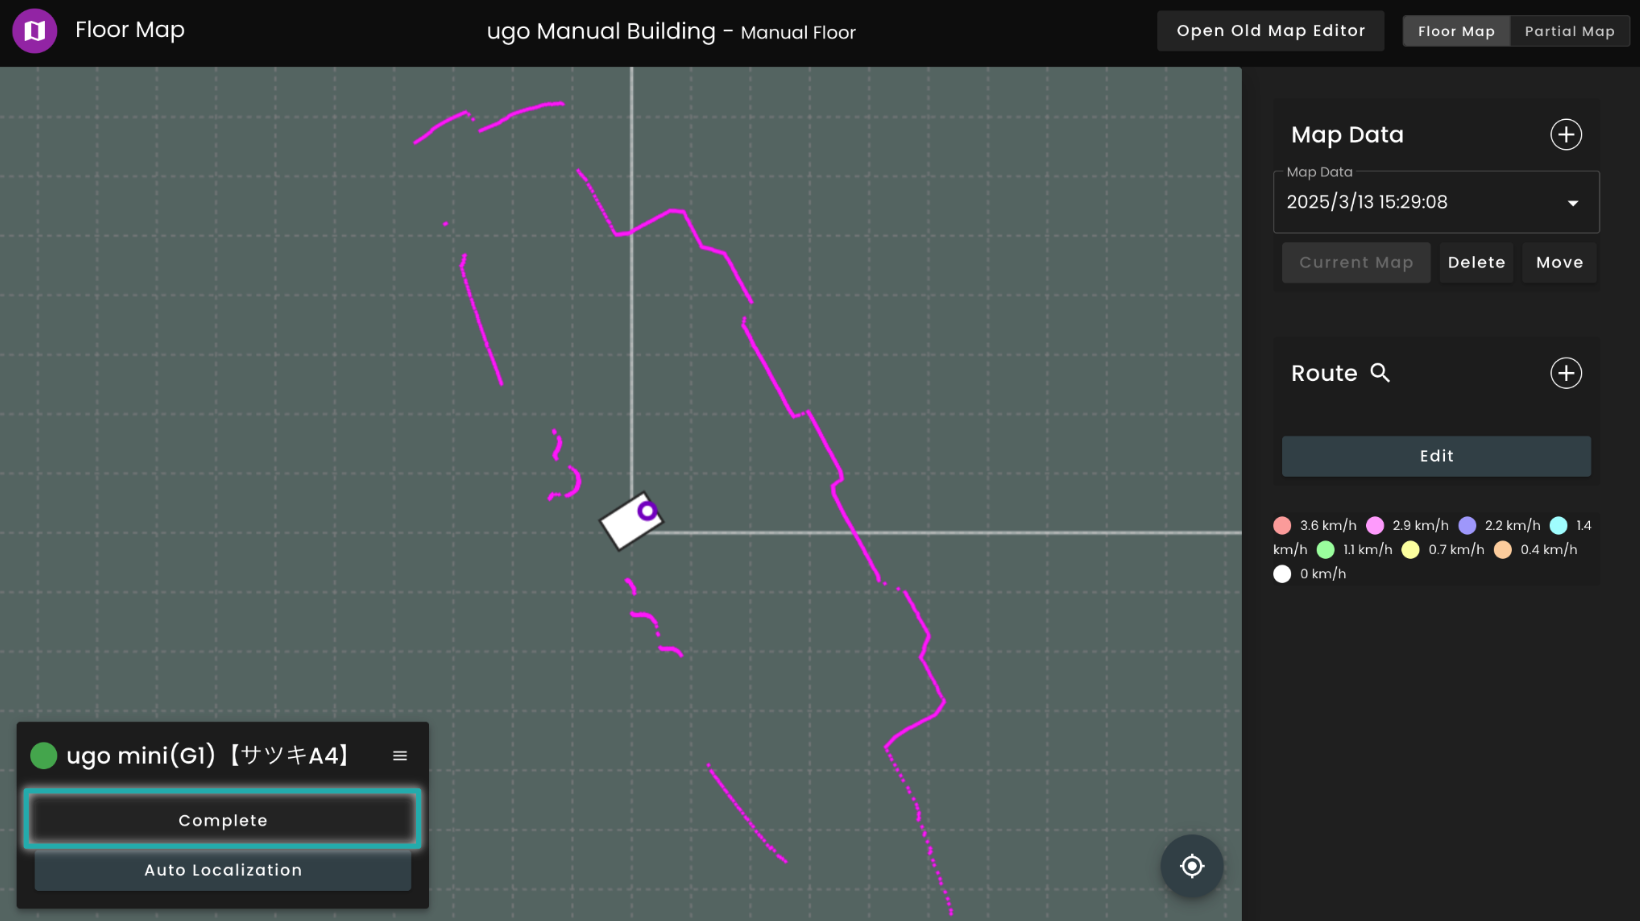Click the robot localization crosshair icon
Screen dimensions: 1640x921
(1192, 866)
